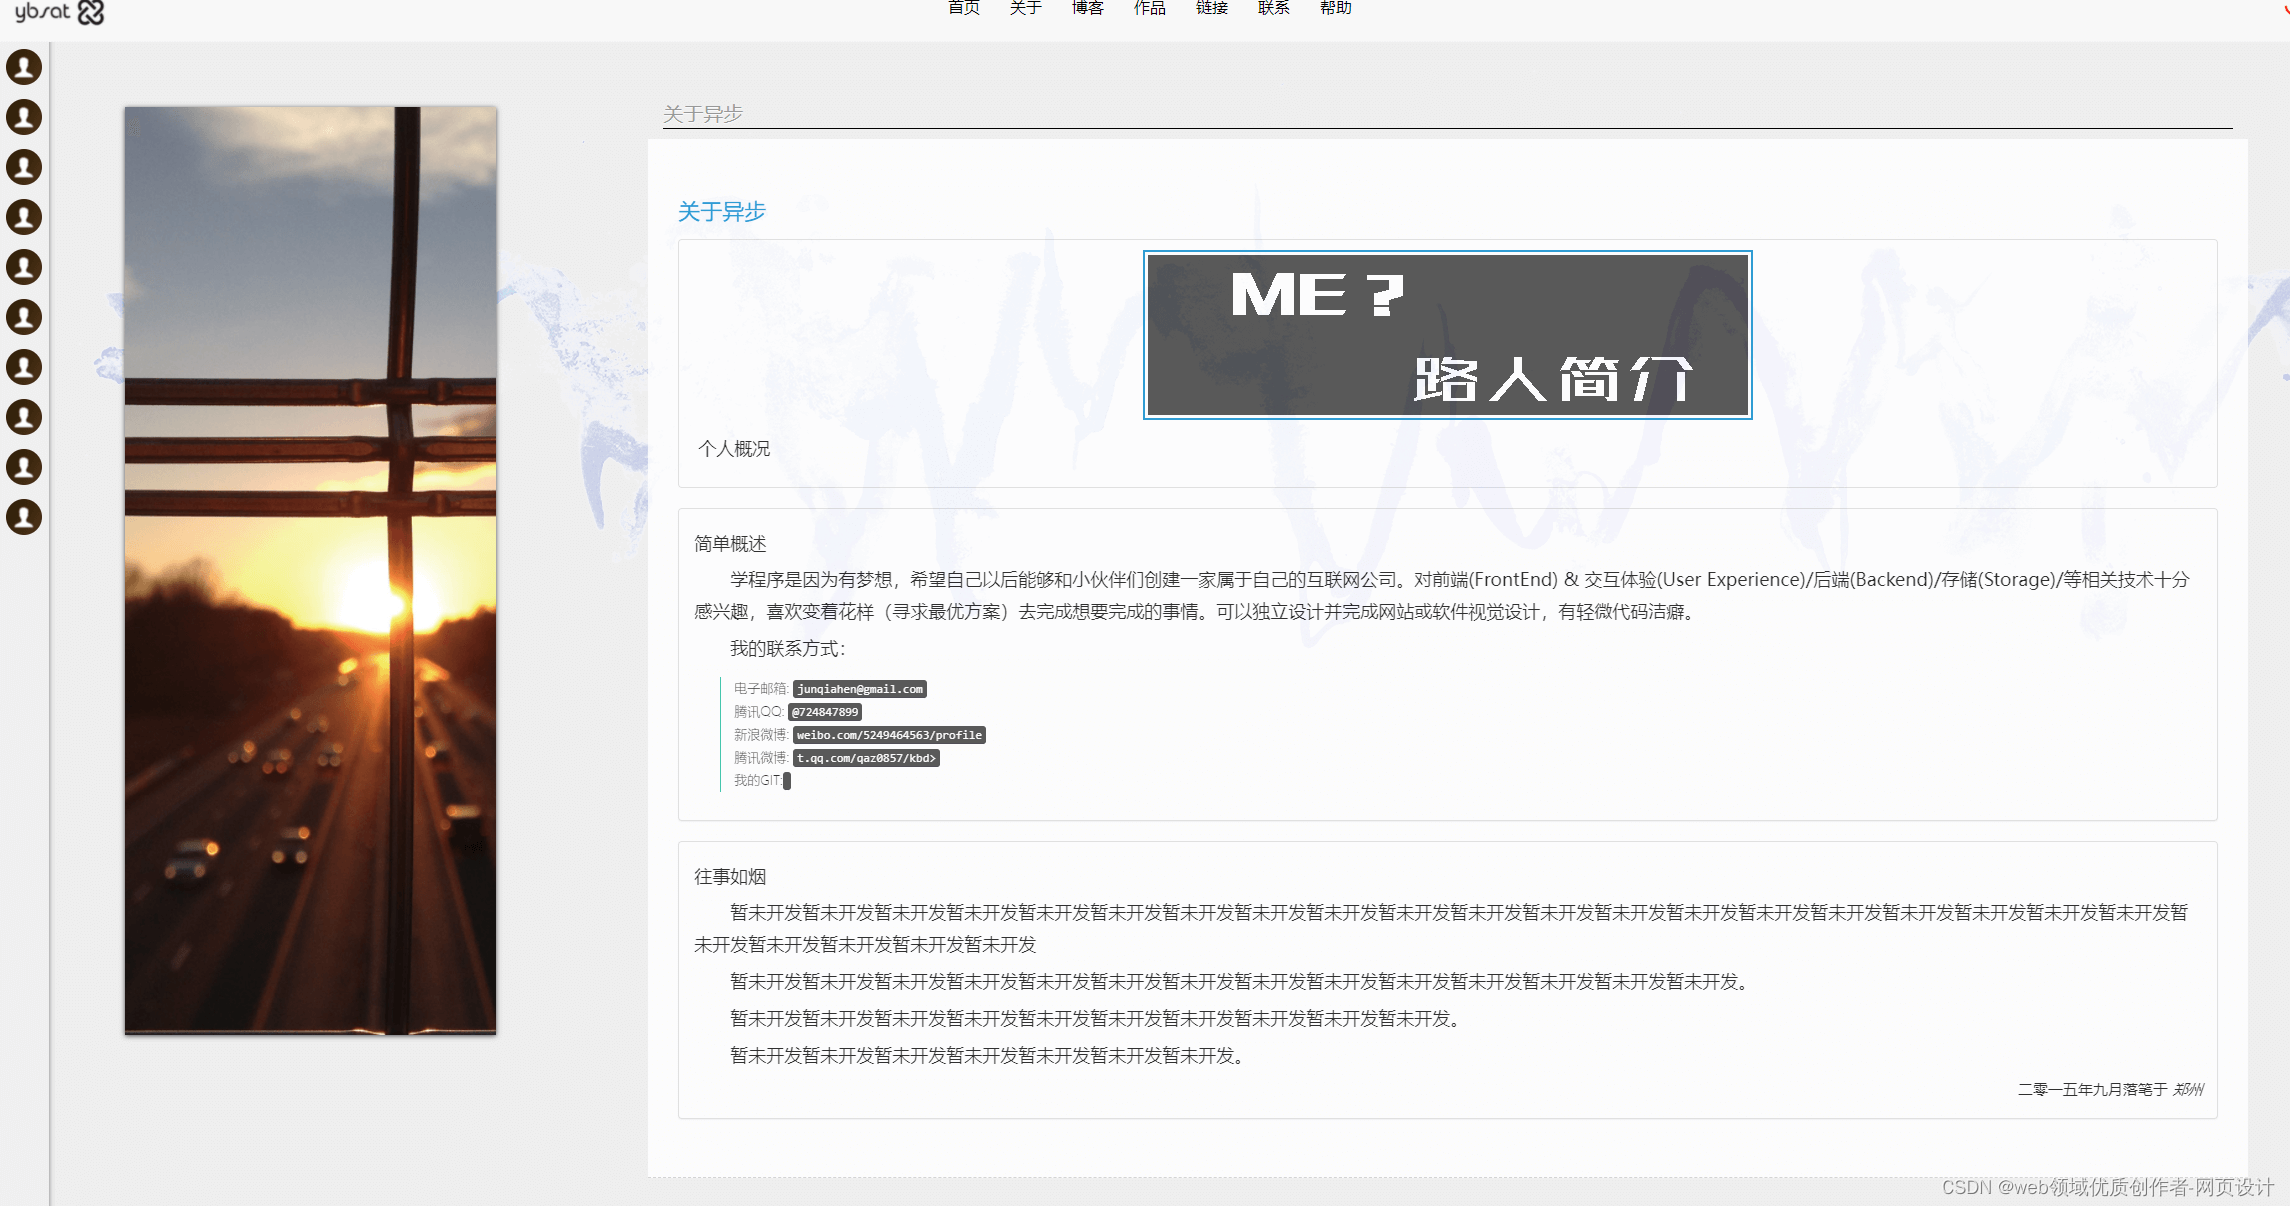Open the 联系 nav menu item

[x=1274, y=8]
